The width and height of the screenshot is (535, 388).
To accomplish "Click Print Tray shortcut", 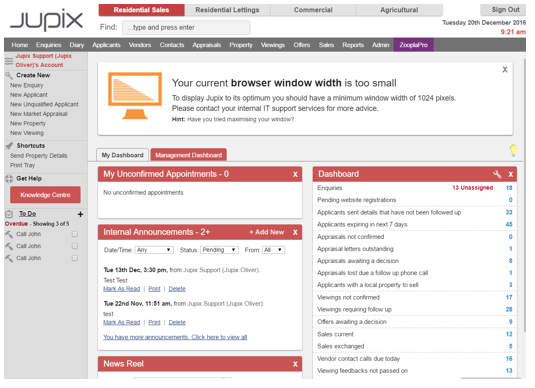I will click(22, 165).
